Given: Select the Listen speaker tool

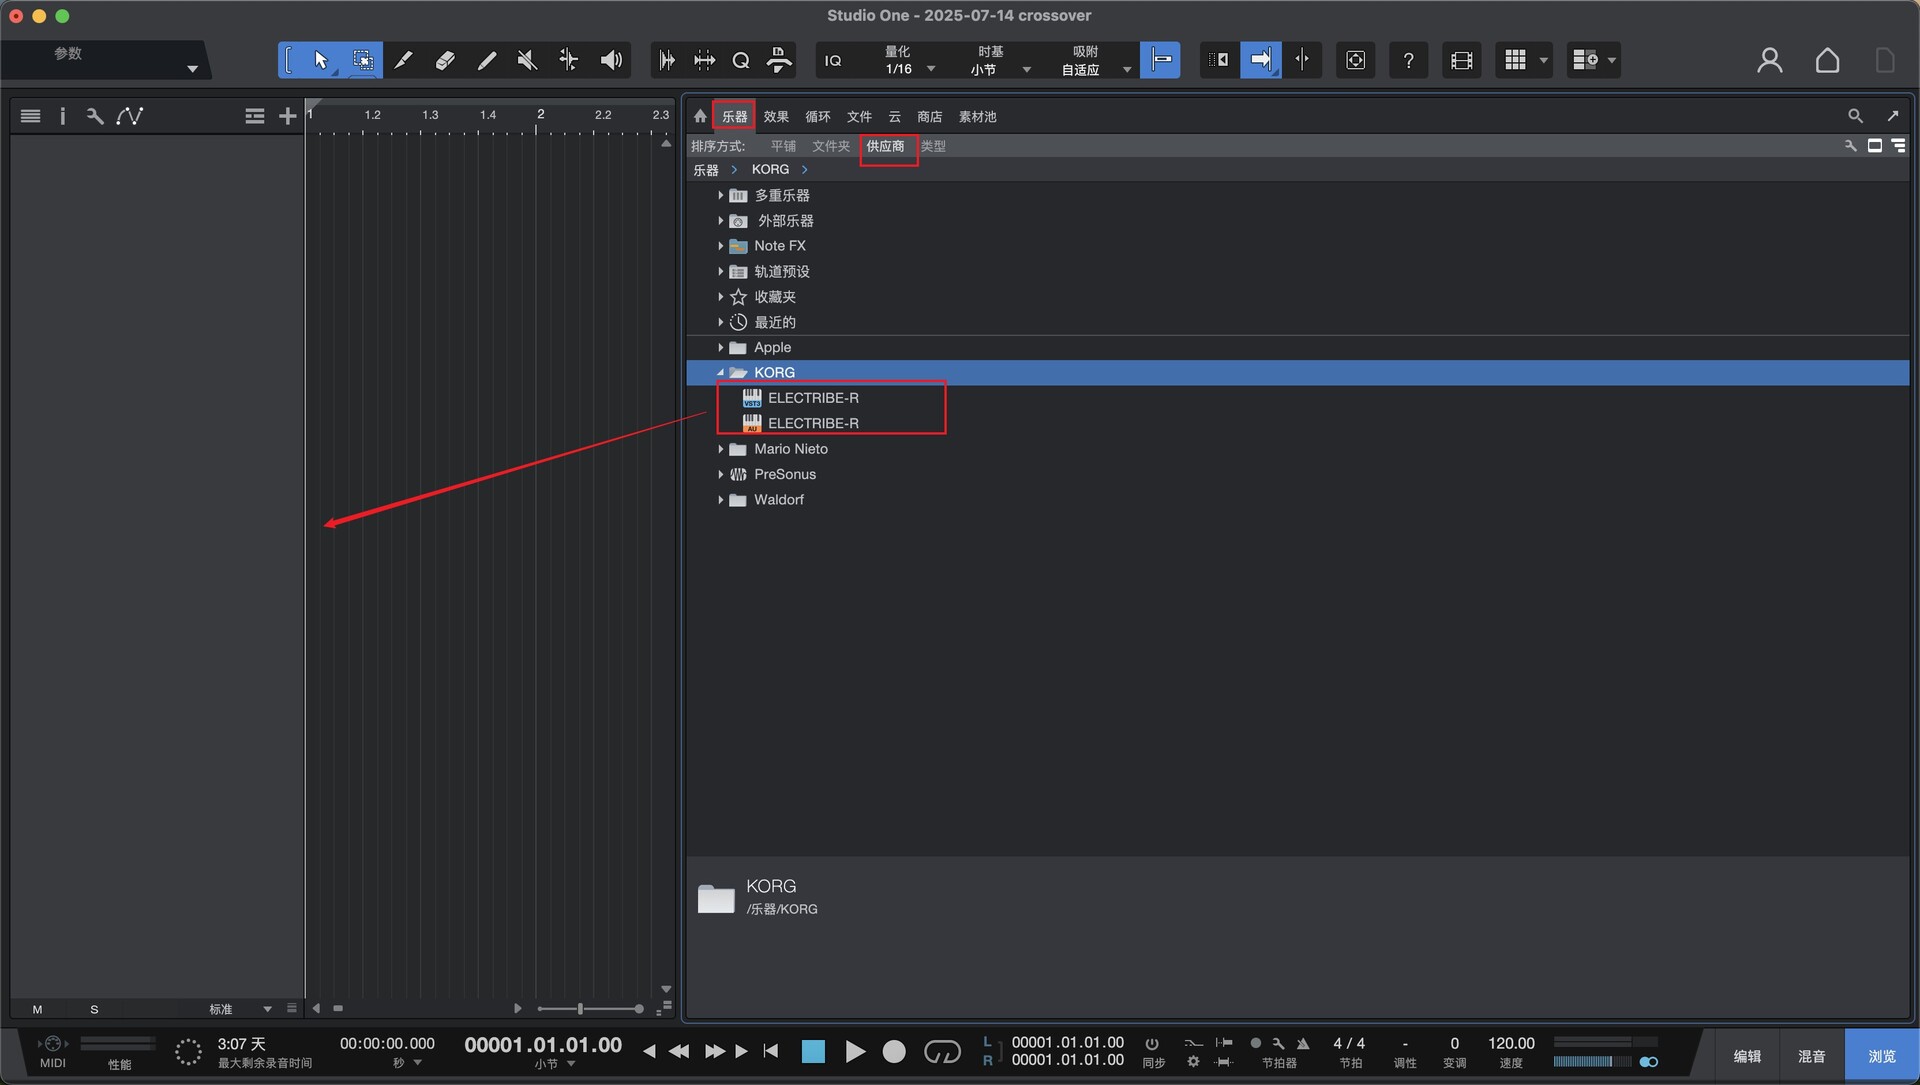Looking at the screenshot, I should coord(611,61).
